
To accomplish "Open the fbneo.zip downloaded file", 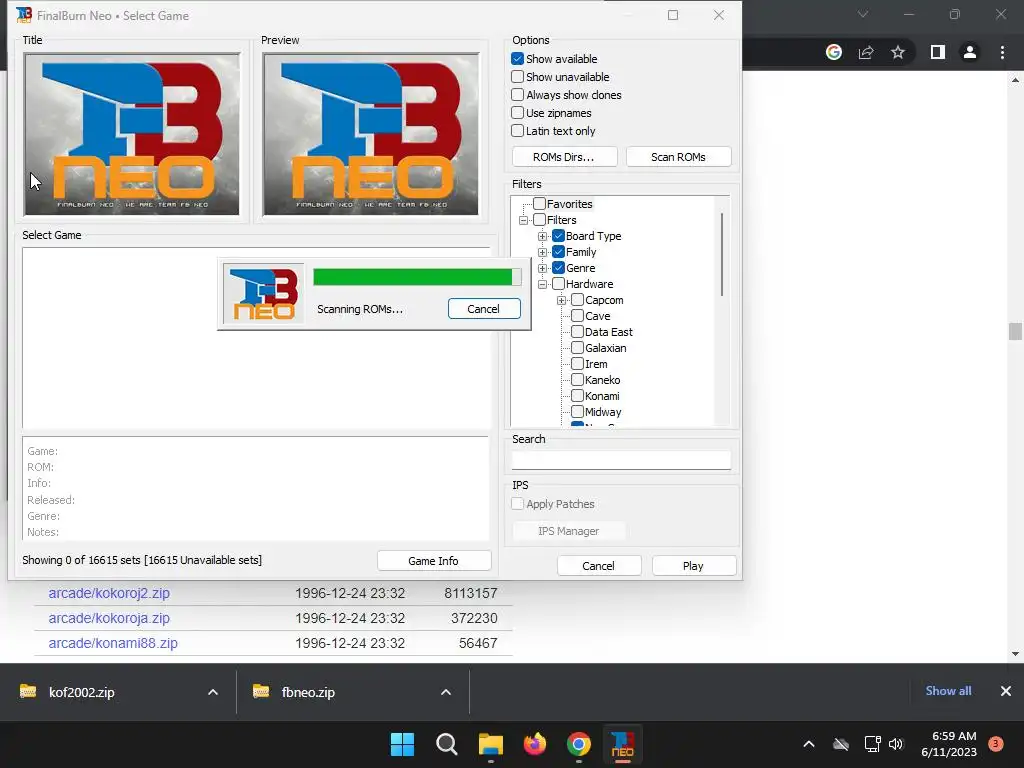I will (x=308, y=692).
